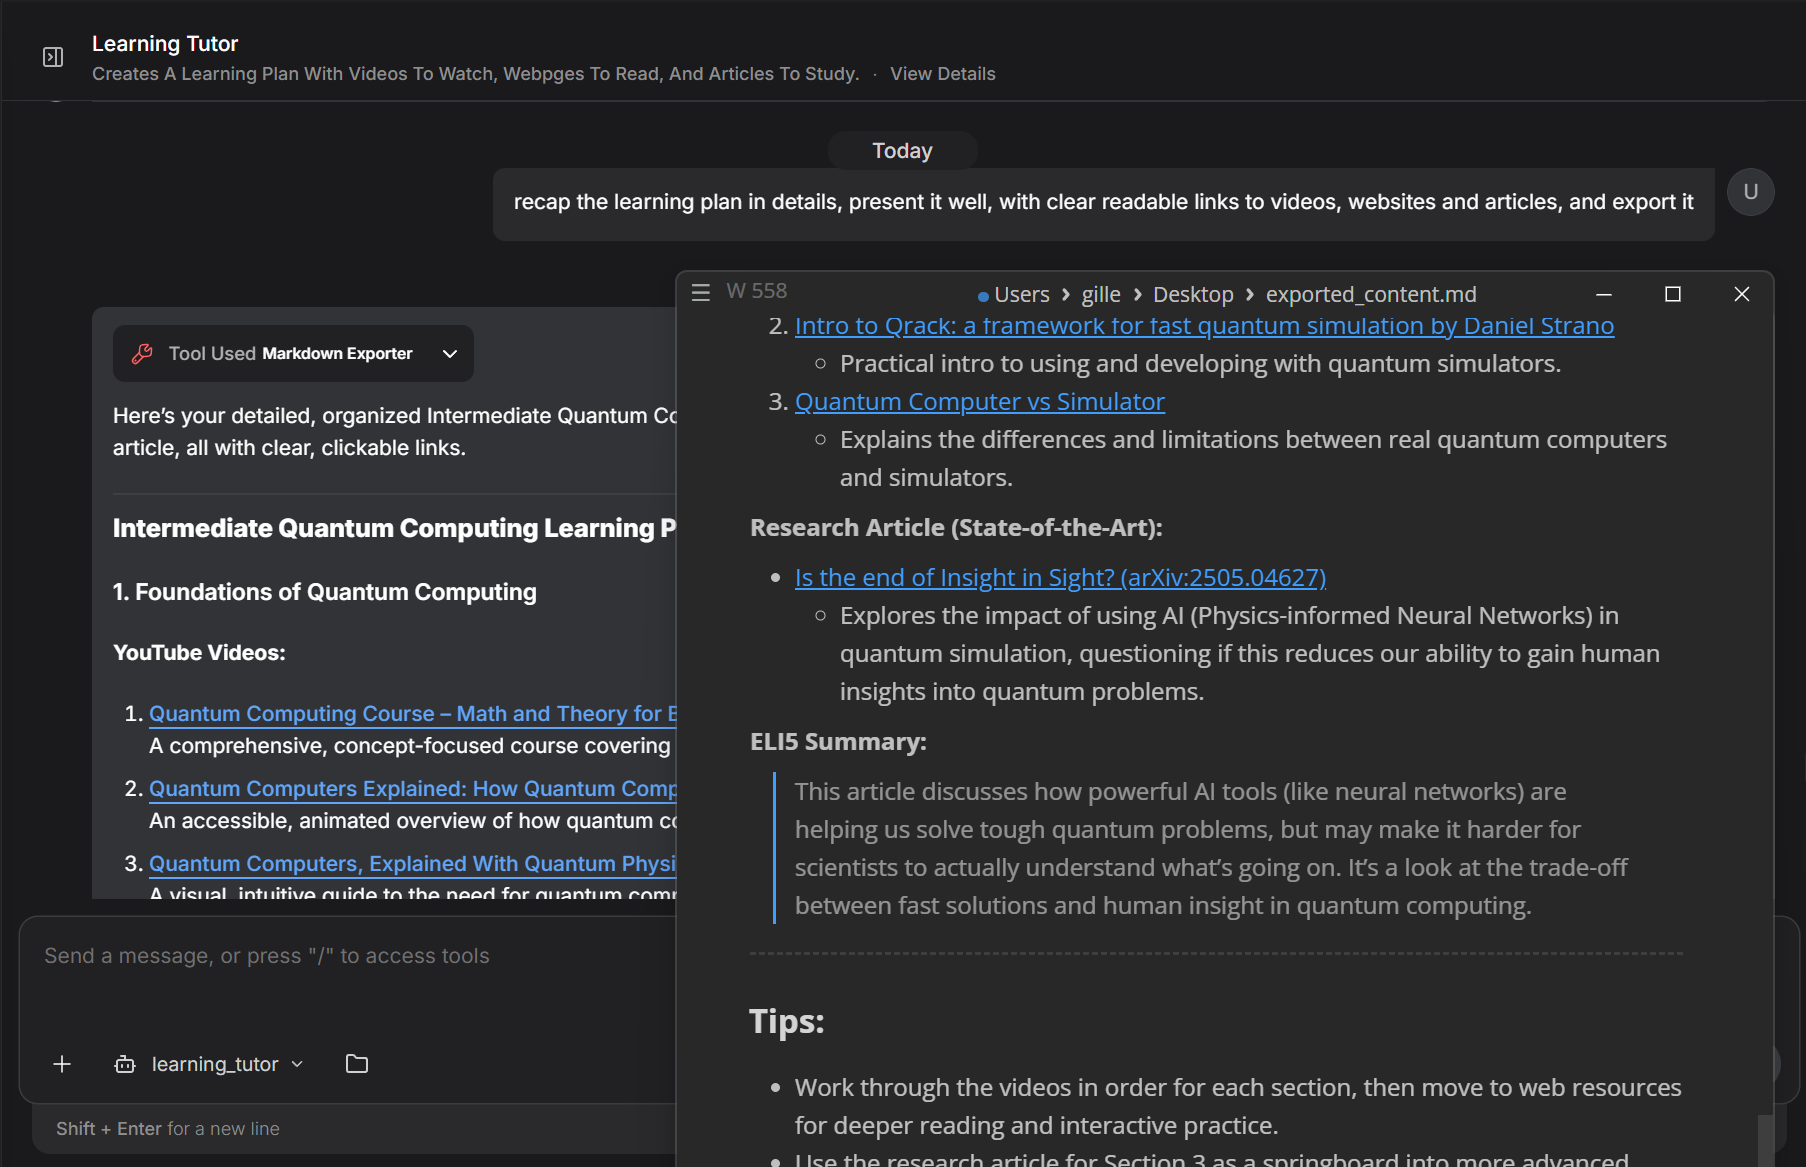Open the View Details link

[x=942, y=73]
